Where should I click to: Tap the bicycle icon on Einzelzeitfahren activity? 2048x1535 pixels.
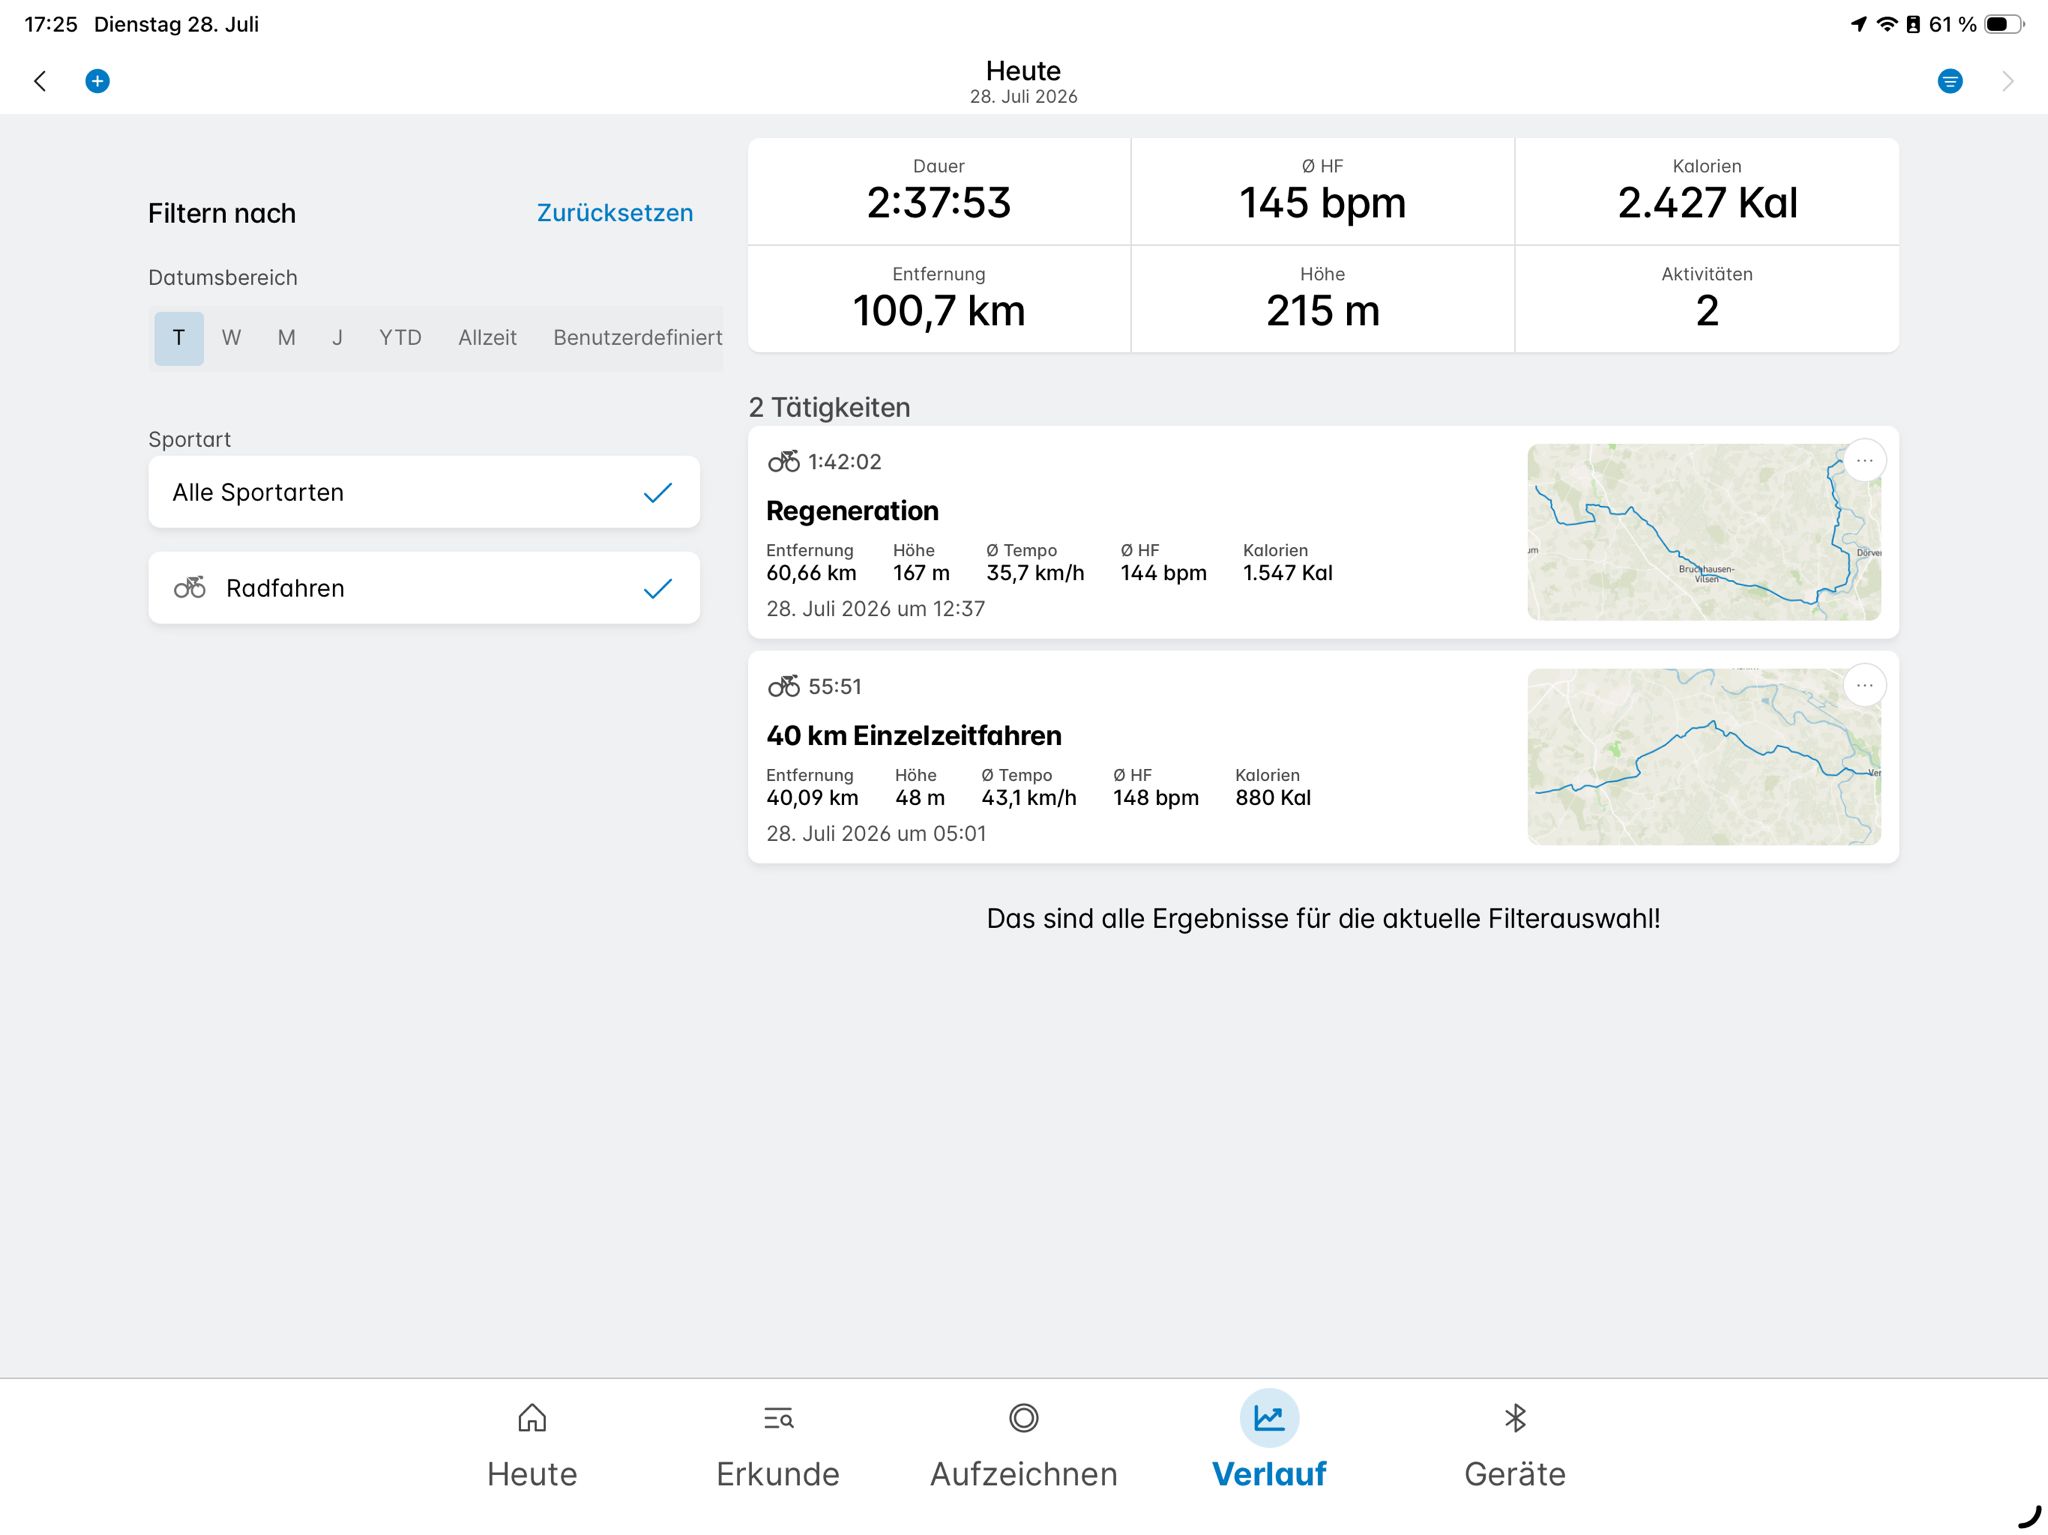point(784,686)
